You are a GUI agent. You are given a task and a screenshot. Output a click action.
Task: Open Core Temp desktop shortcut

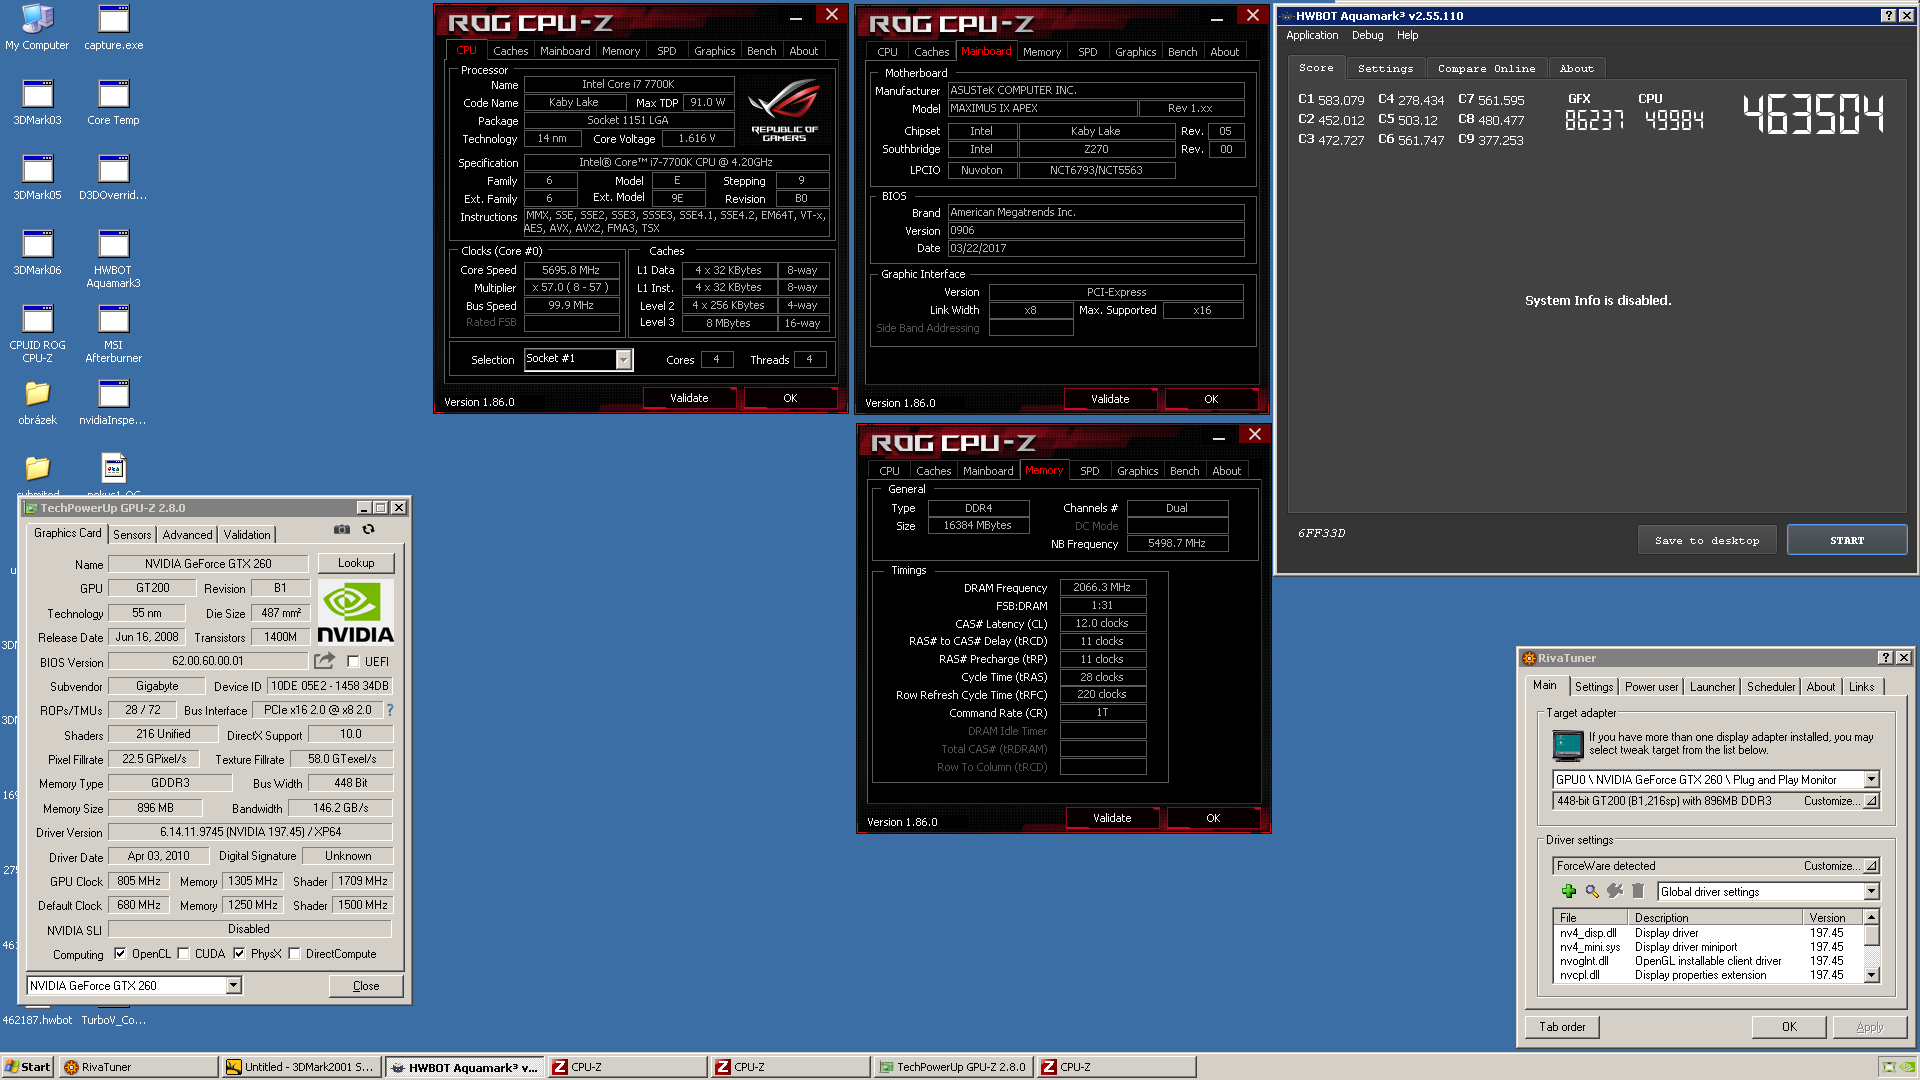(113, 102)
